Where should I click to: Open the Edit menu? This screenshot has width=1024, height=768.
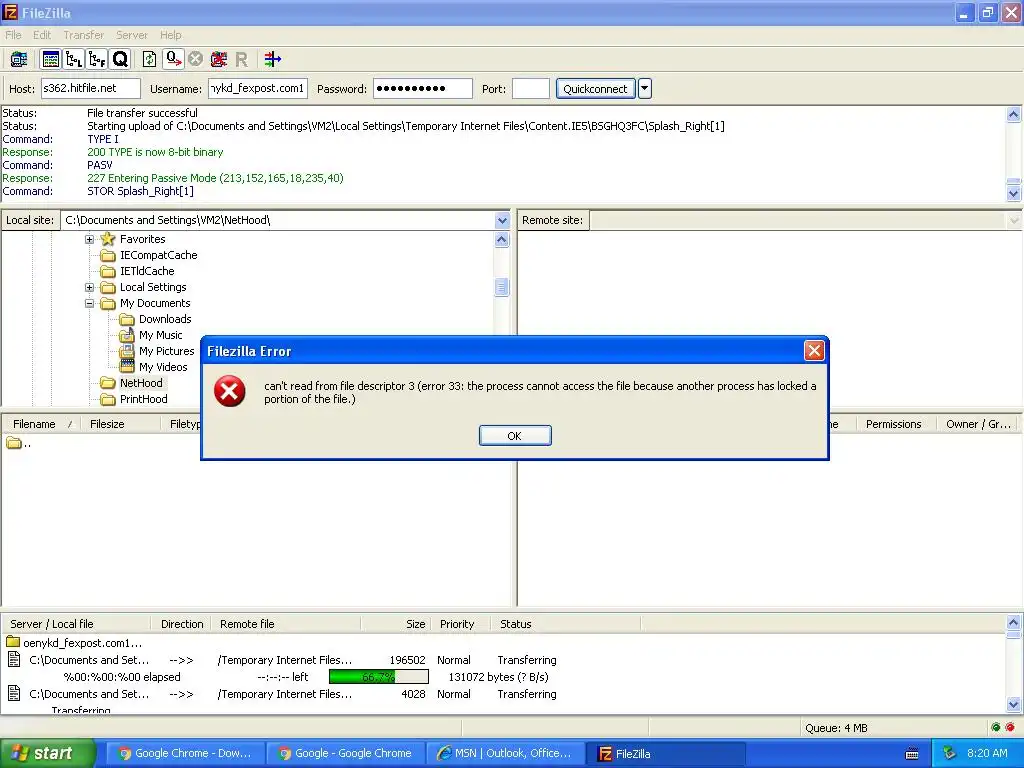click(42, 35)
